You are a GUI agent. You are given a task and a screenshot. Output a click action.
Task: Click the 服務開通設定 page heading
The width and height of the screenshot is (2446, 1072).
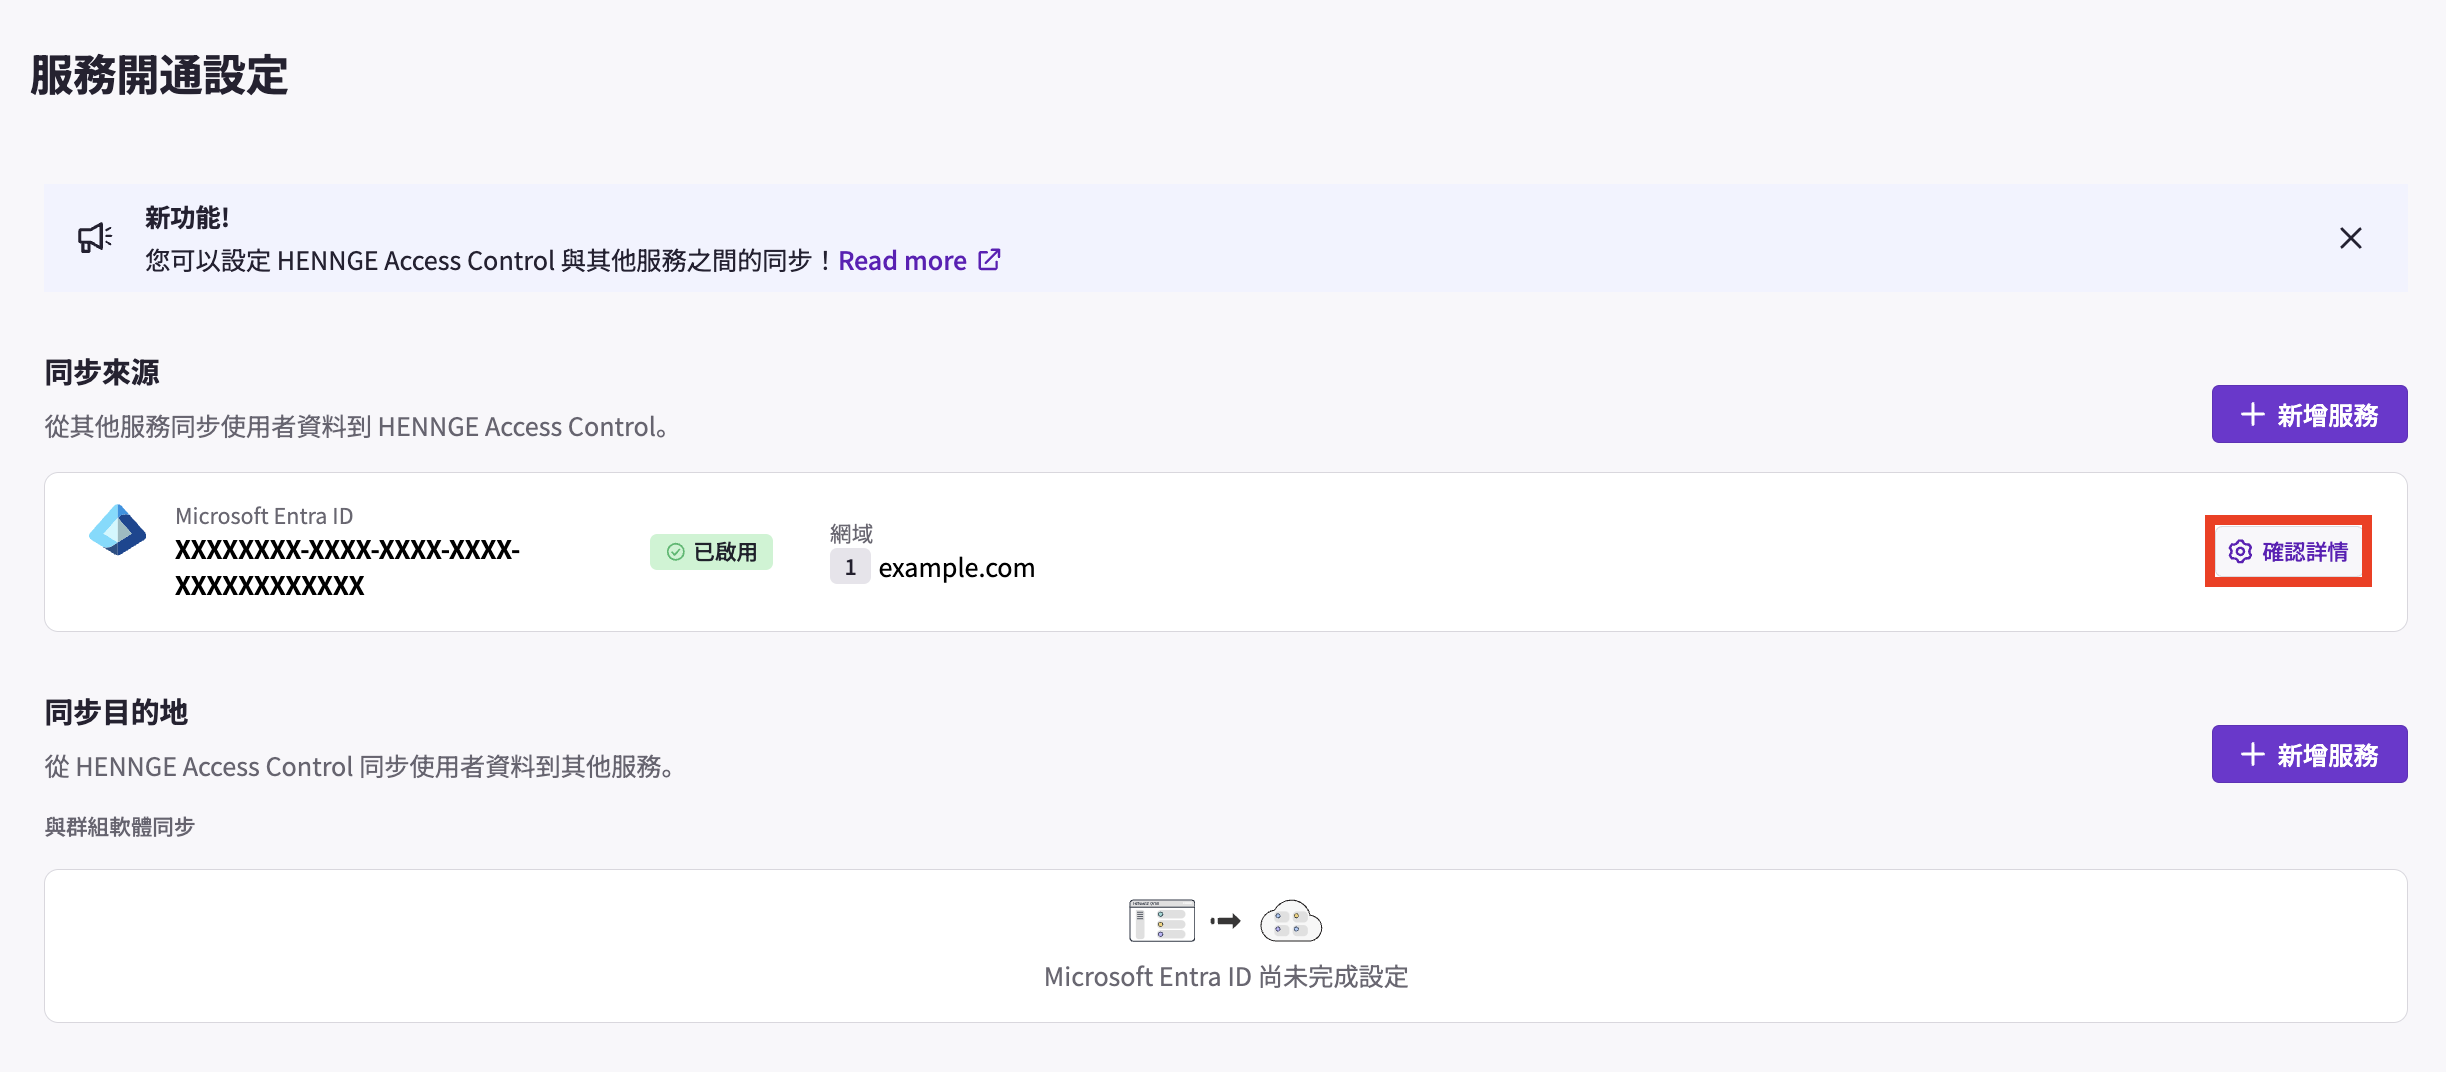159,75
